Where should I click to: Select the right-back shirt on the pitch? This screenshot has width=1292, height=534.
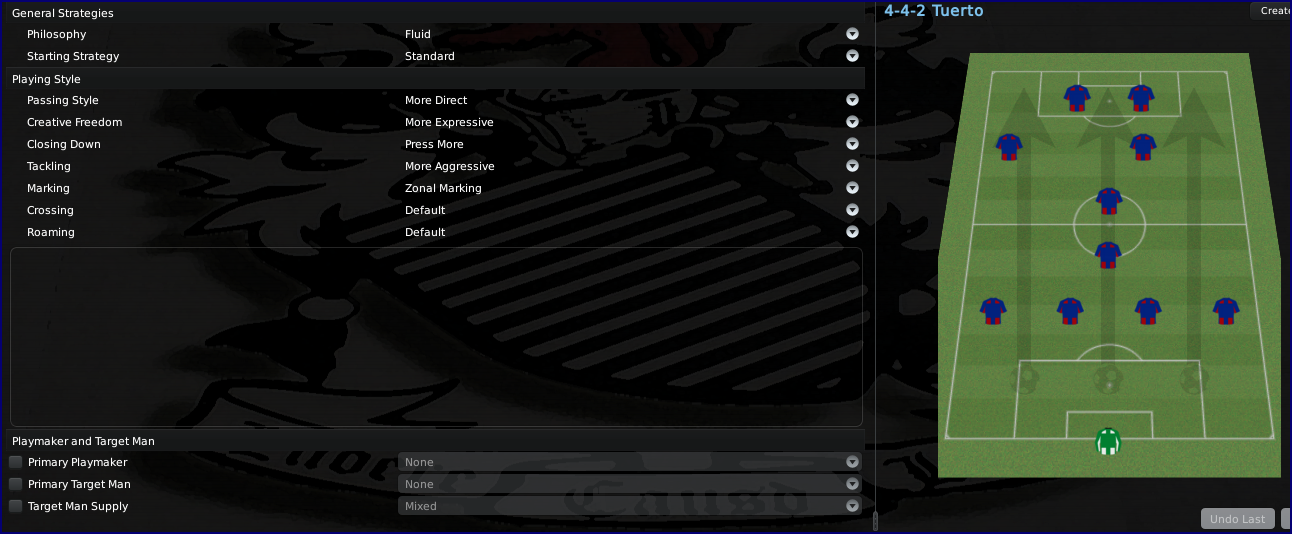(1226, 311)
